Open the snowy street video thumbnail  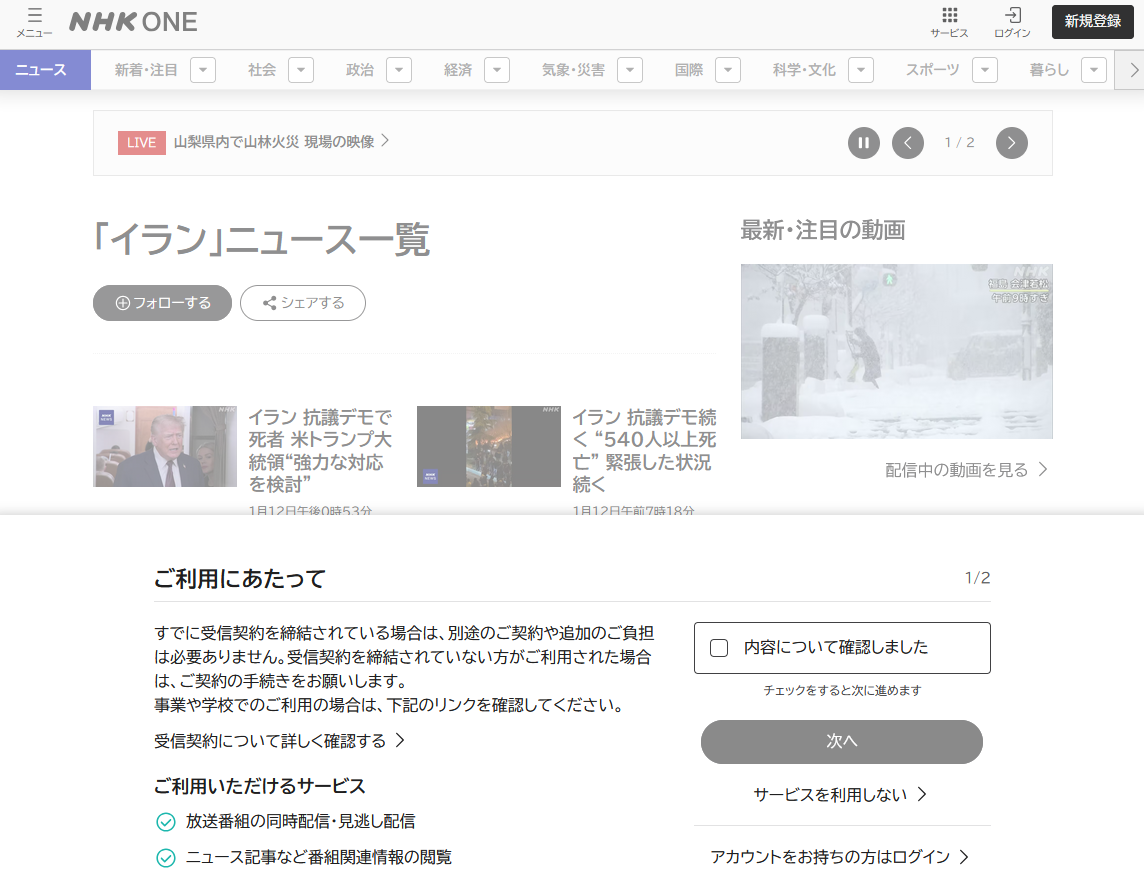[x=896, y=351]
